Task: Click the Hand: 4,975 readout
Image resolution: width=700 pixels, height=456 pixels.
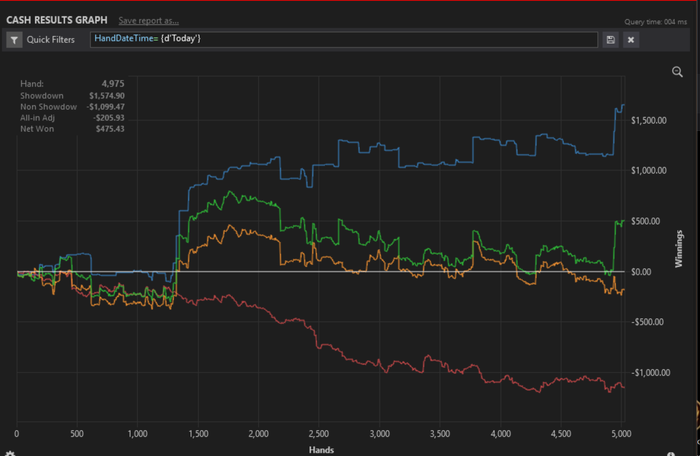Action: point(72,84)
